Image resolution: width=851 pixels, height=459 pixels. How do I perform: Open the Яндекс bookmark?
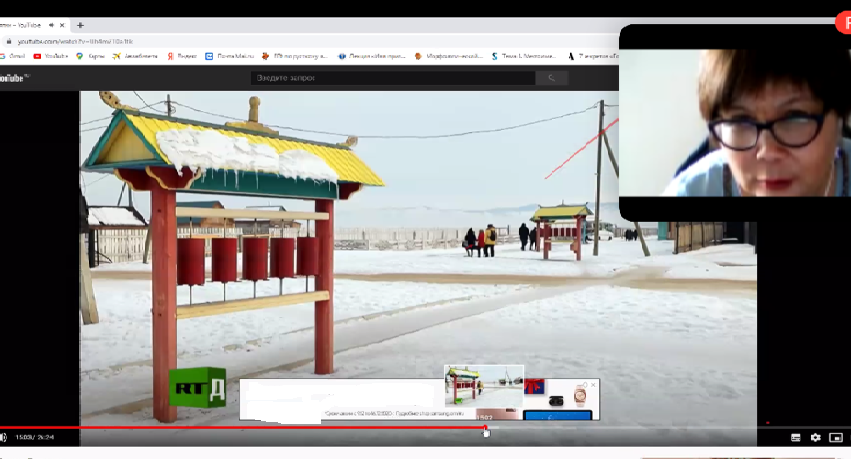click(183, 56)
